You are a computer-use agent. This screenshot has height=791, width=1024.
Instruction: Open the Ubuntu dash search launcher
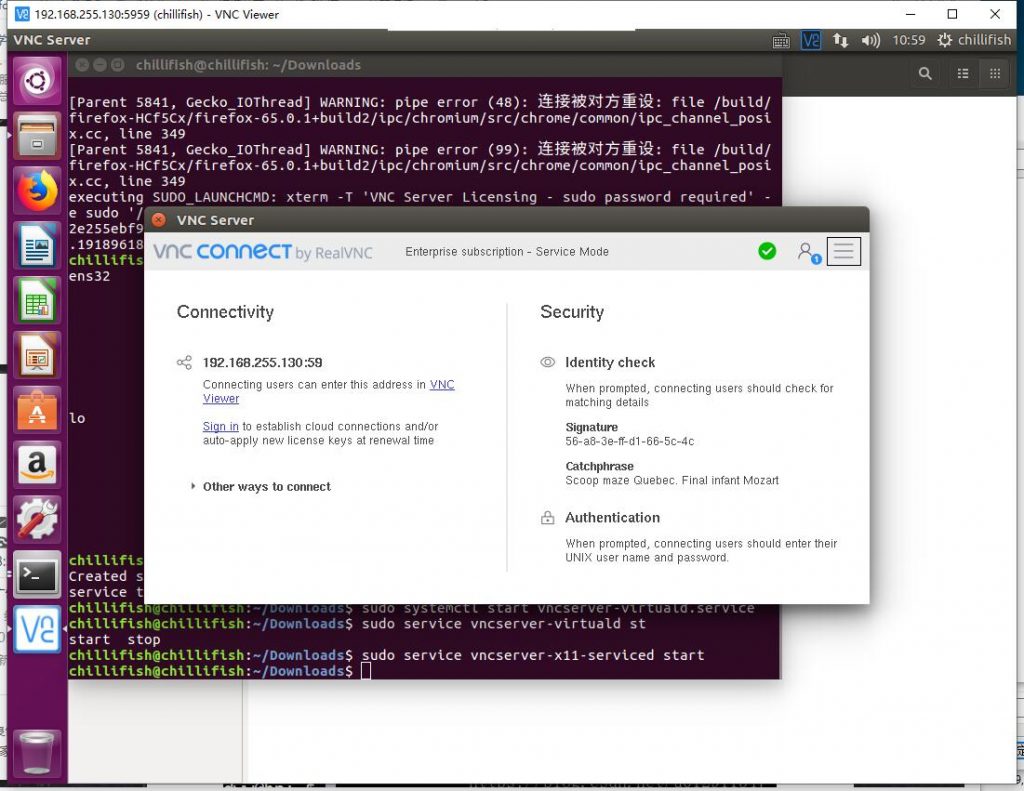click(37, 82)
